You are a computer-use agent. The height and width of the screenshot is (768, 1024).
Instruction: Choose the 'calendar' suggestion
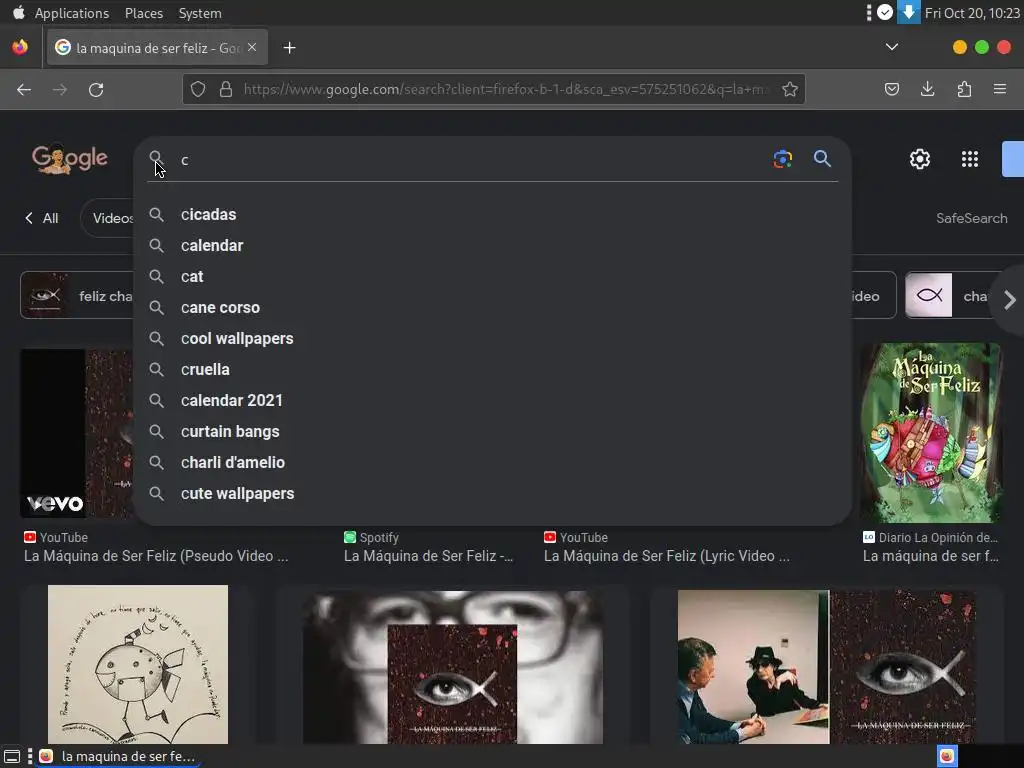tap(492, 246)
